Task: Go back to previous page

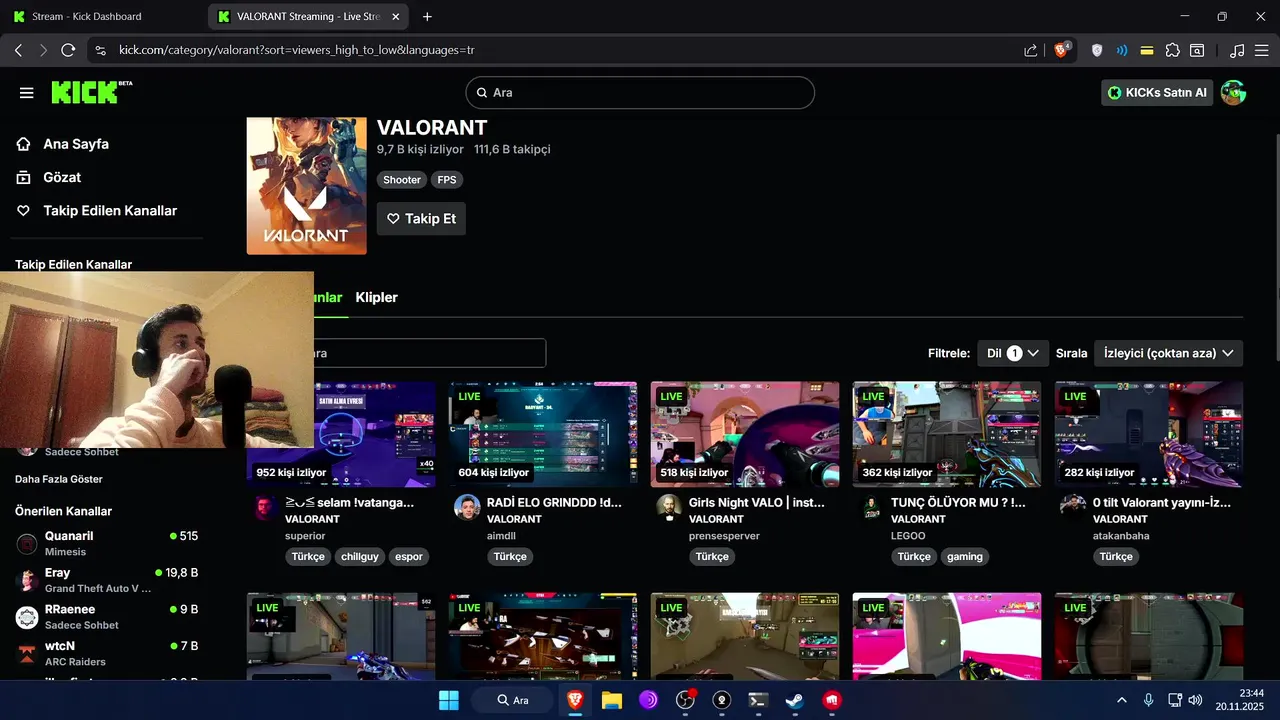Action: (x=18, y=50)
